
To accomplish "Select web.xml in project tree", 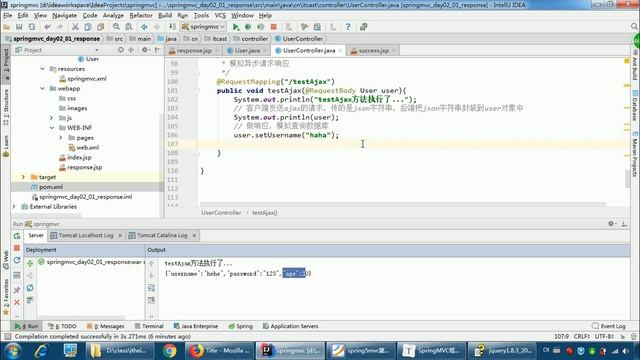I will 87,147.
